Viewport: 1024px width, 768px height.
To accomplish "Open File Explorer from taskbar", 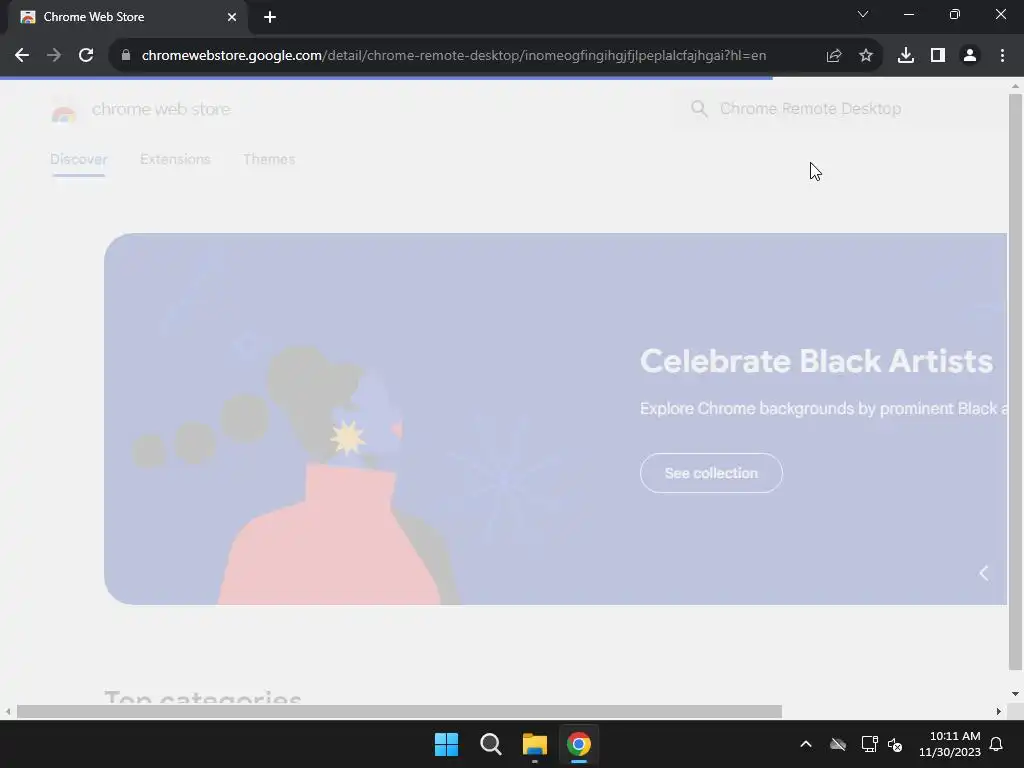I will click(534, 744).
